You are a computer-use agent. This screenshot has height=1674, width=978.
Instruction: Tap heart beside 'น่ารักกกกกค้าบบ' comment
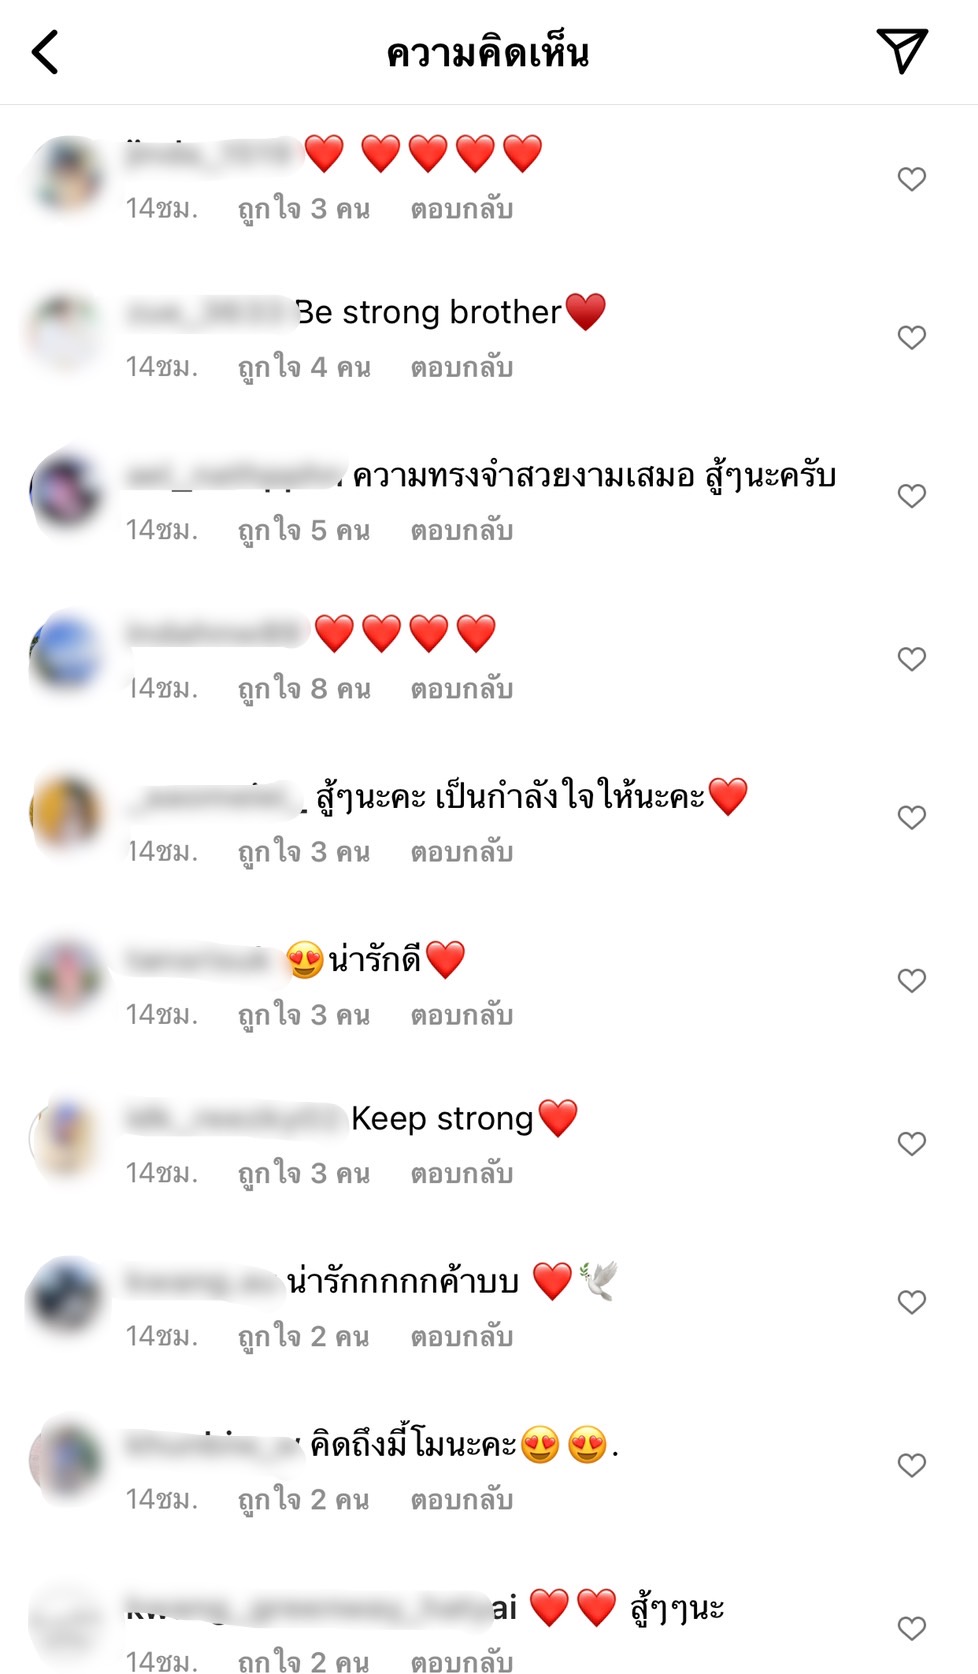(911, 1302)
